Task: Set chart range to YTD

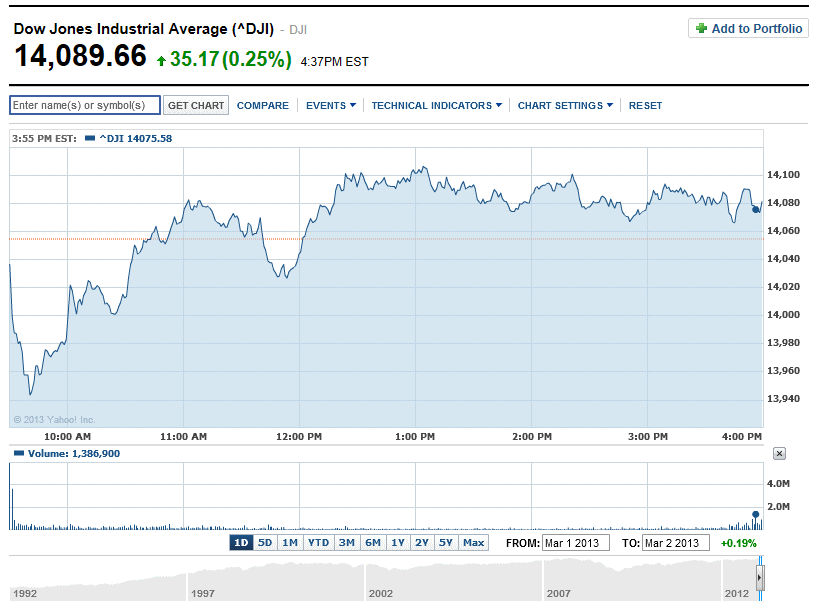Action: pos(318,543)
